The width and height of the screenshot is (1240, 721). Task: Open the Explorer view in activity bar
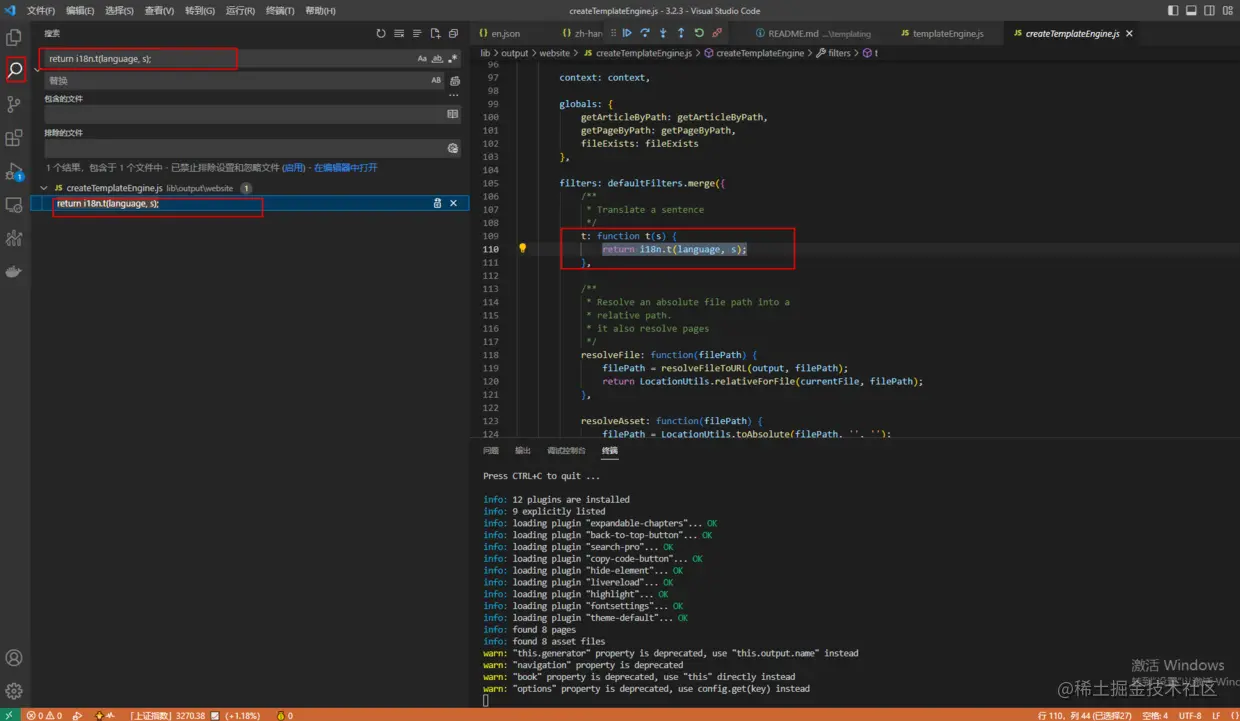point(14,38)
